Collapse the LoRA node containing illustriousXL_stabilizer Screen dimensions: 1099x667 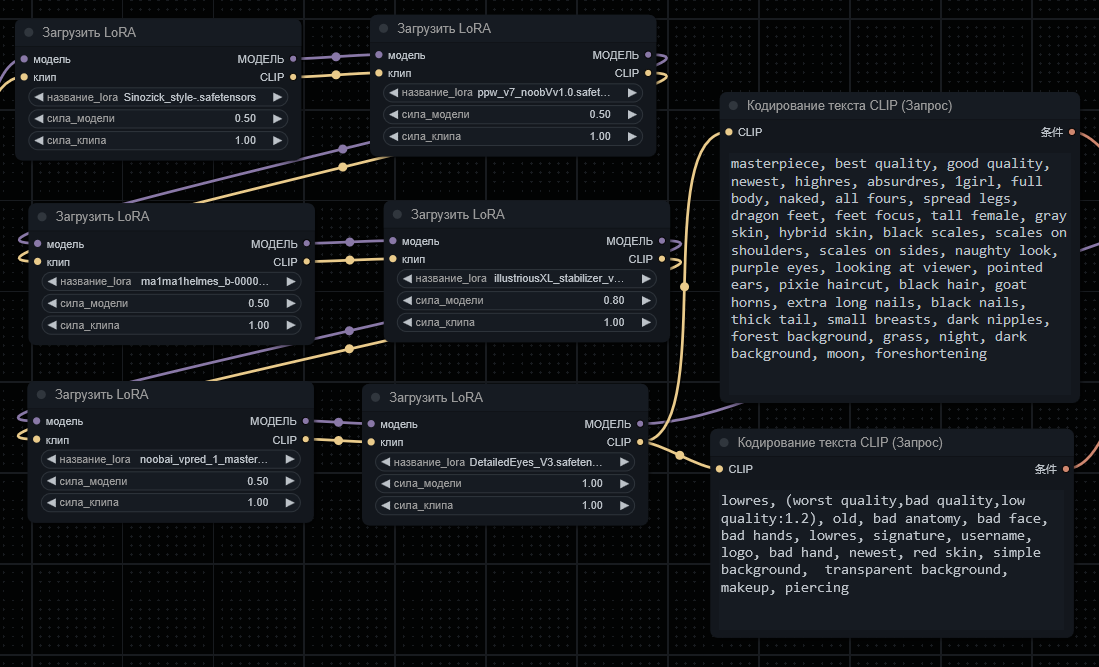397,214
